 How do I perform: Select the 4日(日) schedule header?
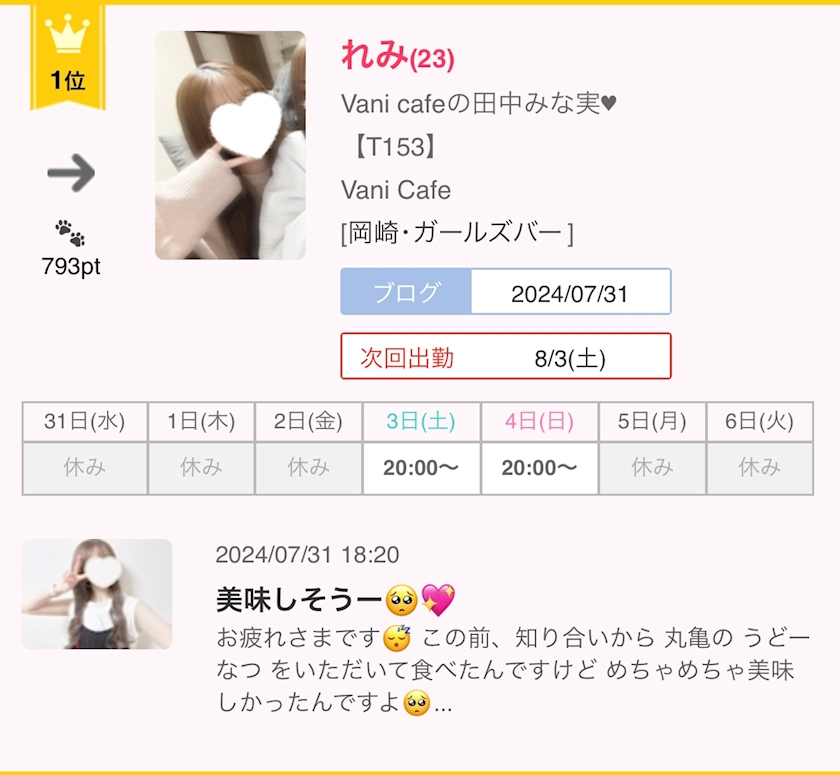(539, 422)
